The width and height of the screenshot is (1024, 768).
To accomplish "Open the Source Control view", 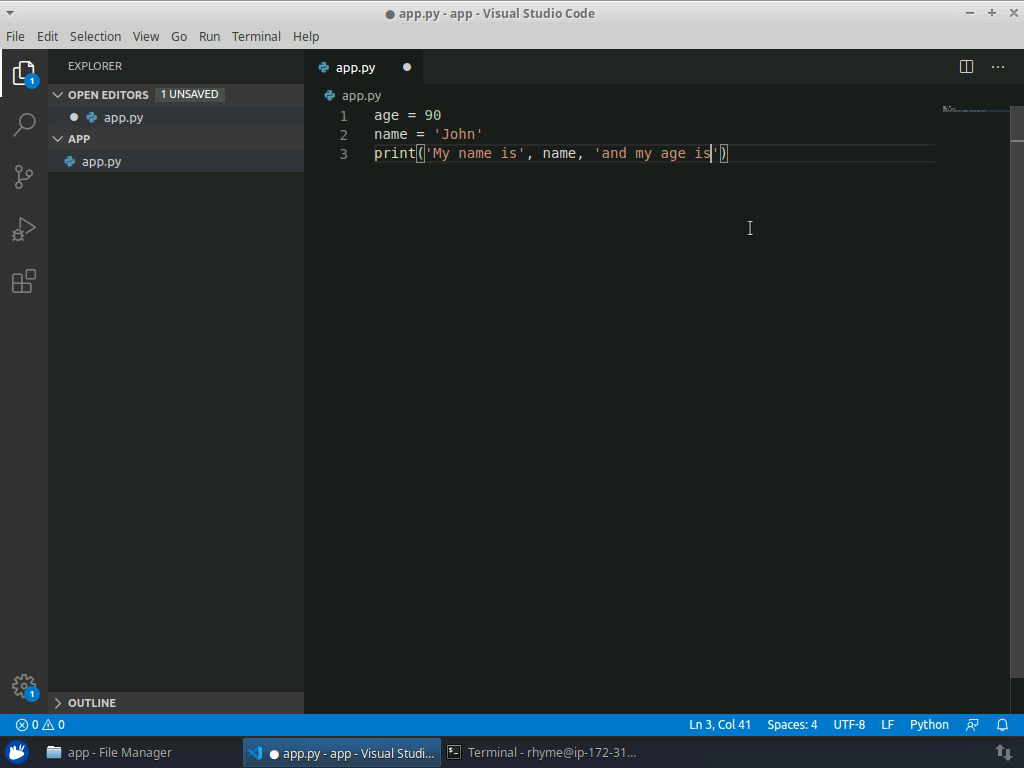I will click(x=24, y=176).
